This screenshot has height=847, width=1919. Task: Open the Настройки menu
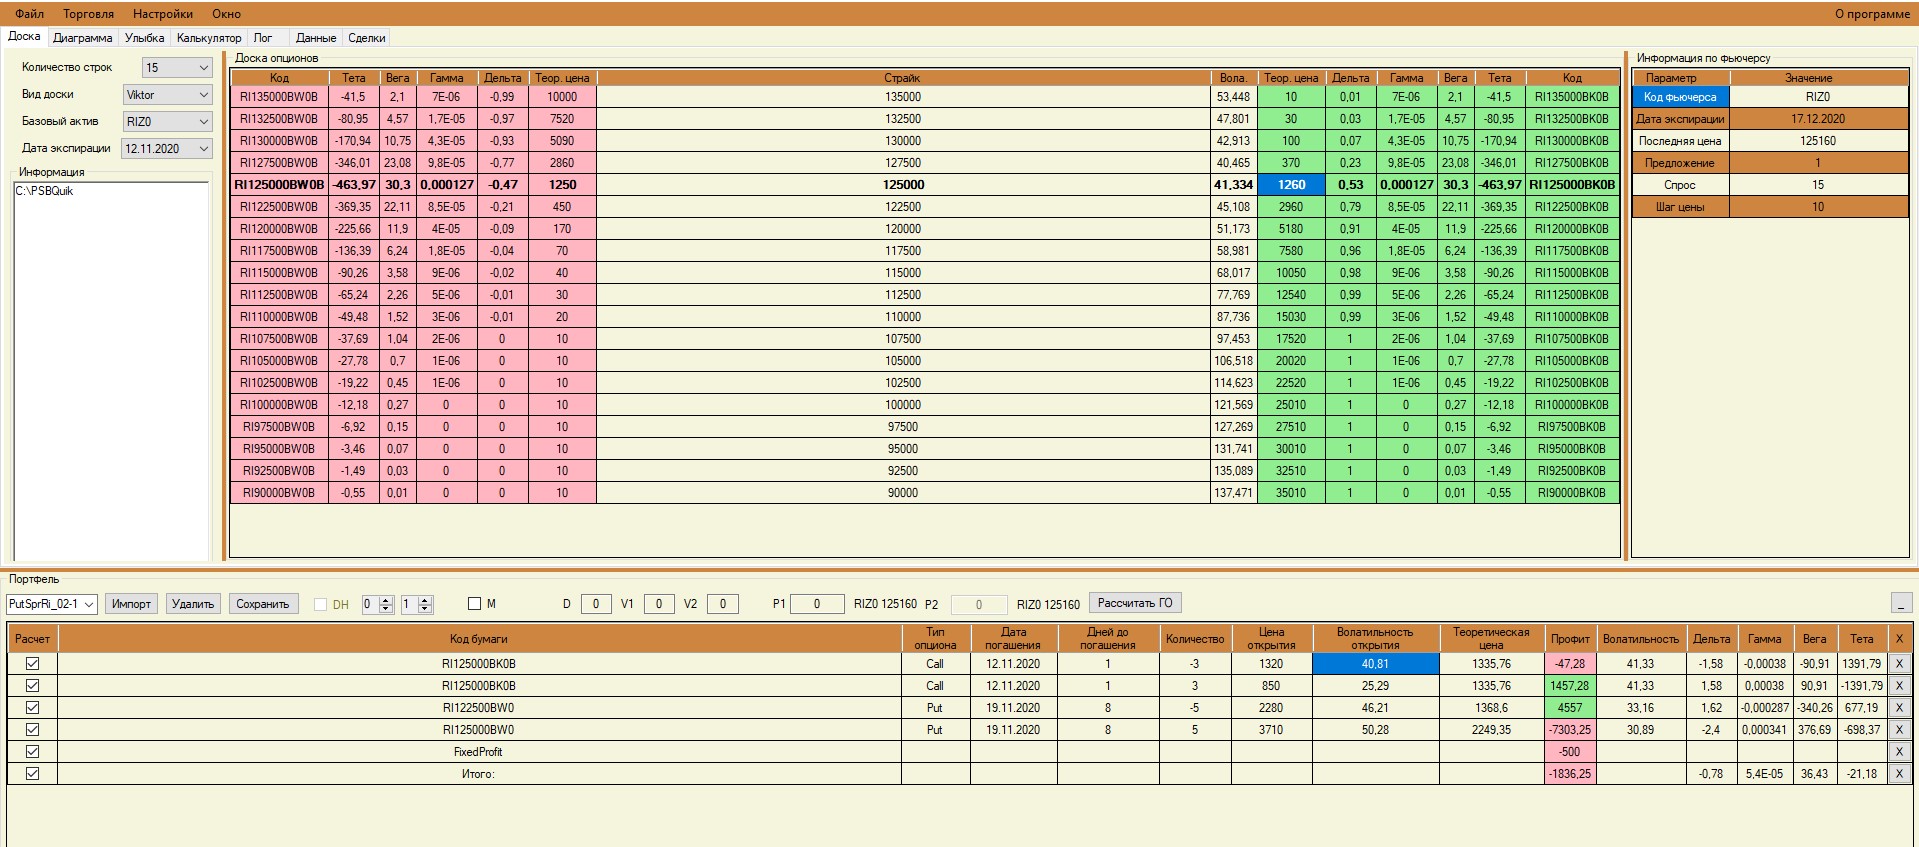162,14
